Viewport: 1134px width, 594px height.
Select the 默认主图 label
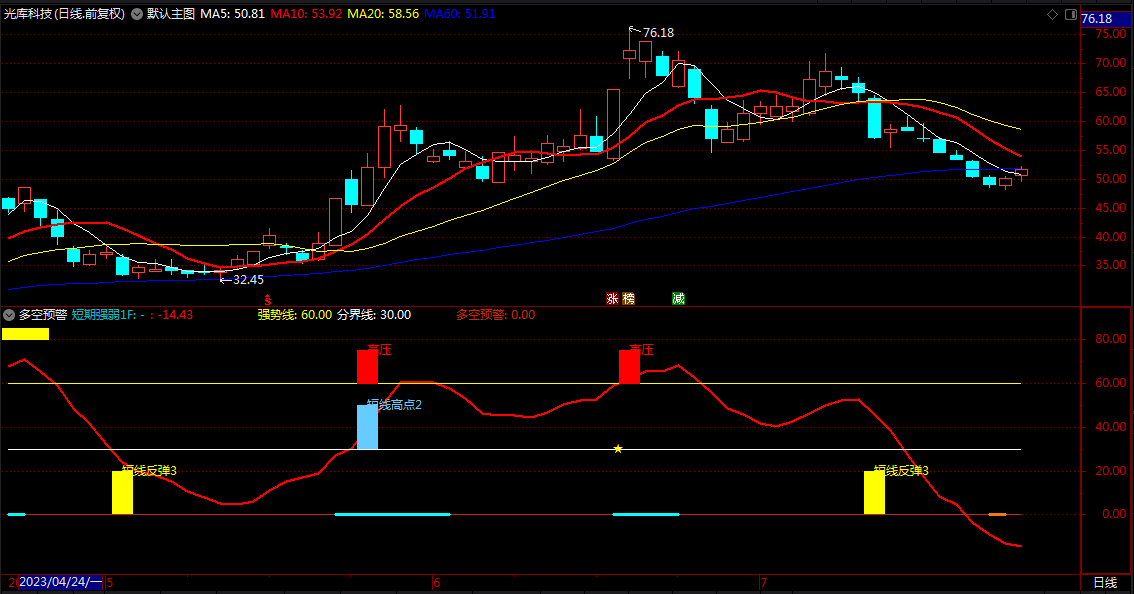[171, 14]
